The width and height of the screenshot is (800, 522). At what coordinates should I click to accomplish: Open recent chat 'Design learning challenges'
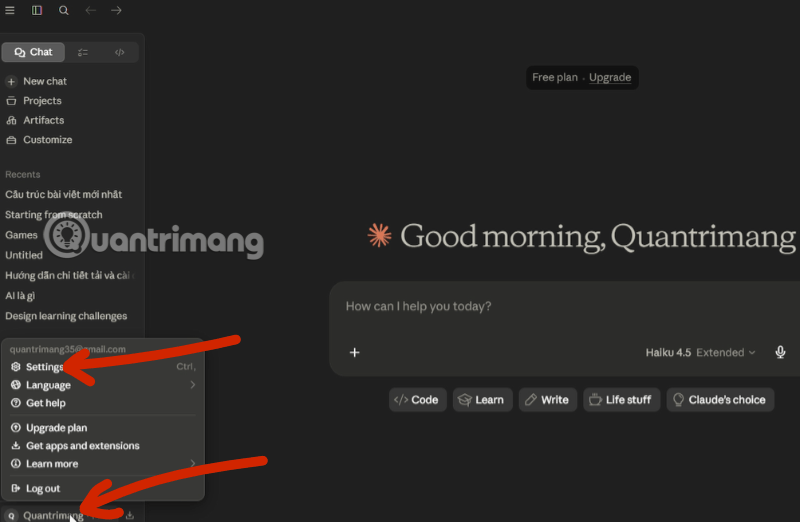pos(66,316)
